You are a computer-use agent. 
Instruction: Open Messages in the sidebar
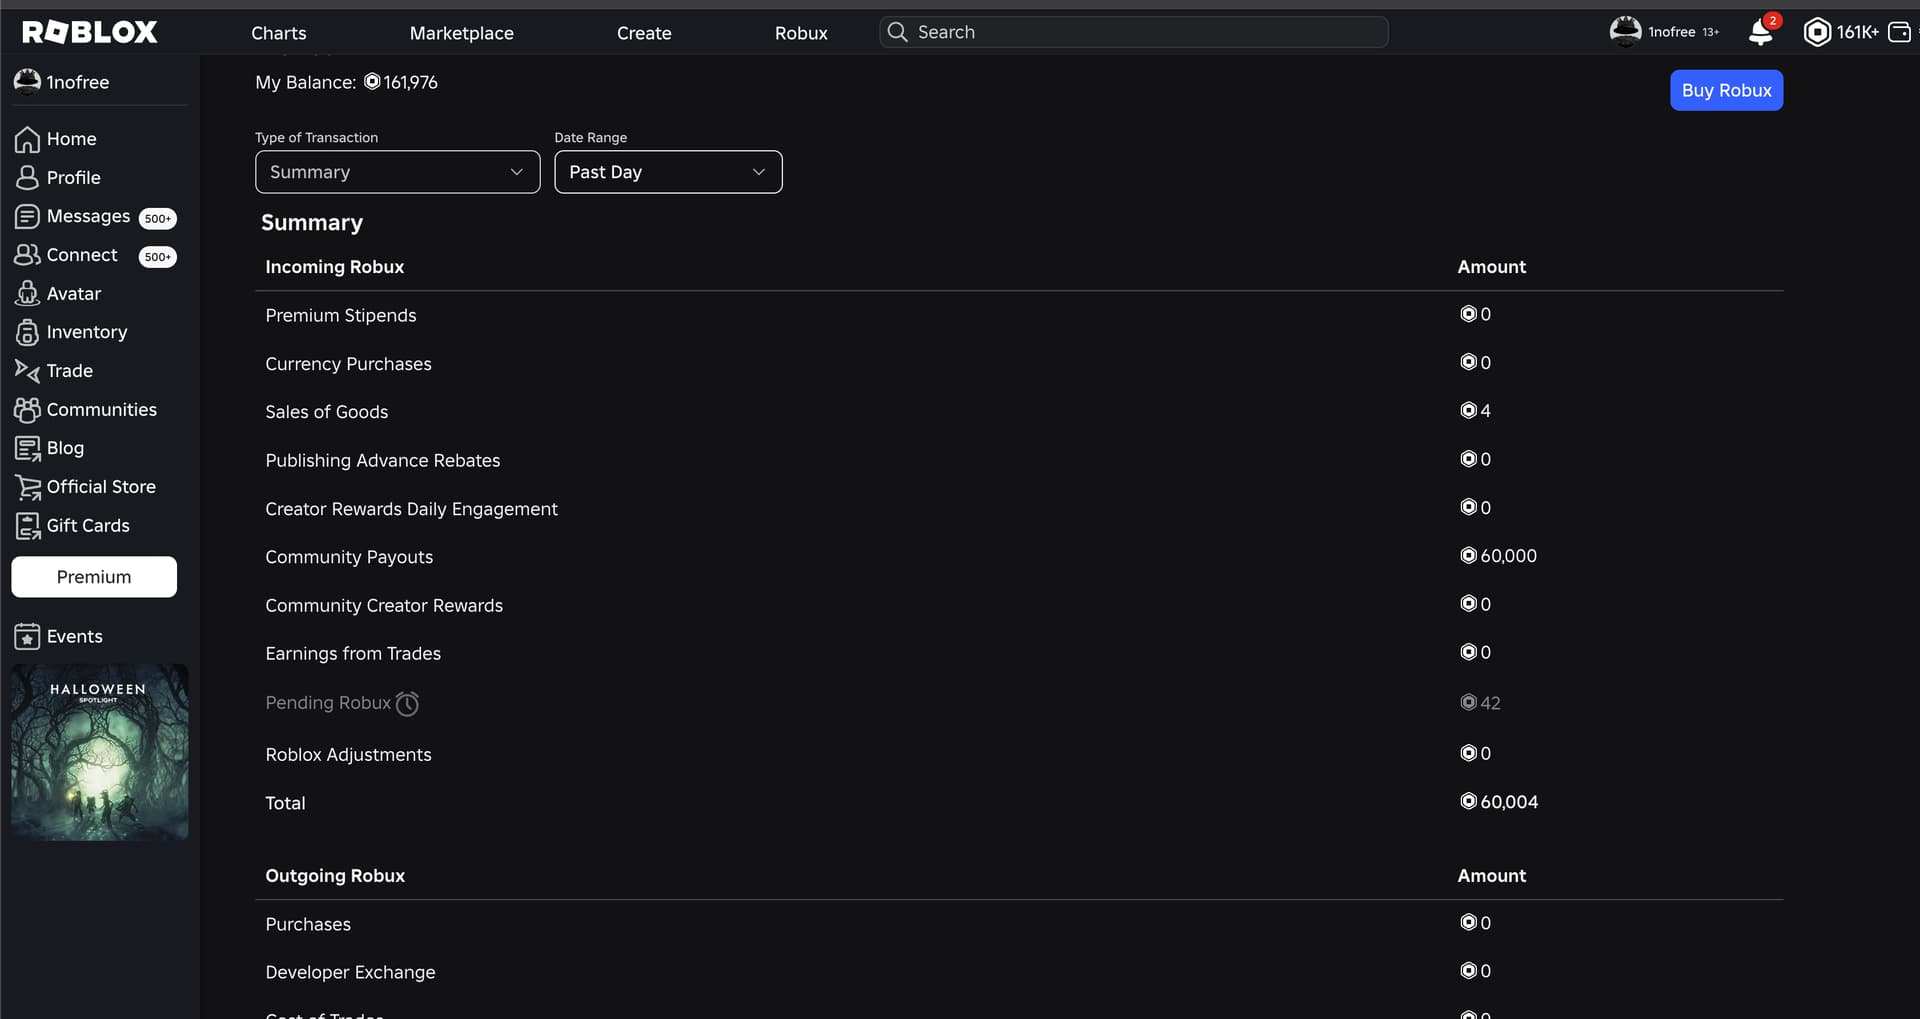click(x=88, y=216)
